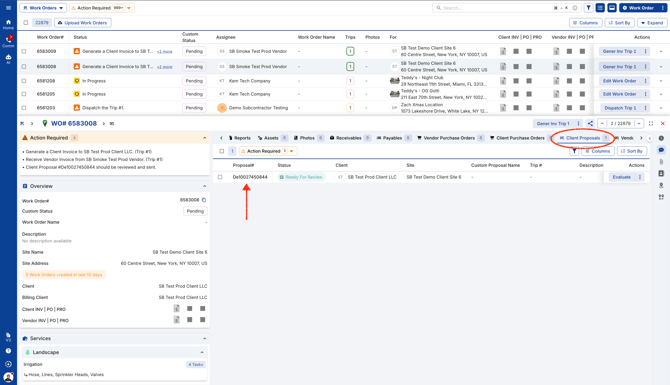Open the Work Orders dropdown at top left
670x385 pixels.
point(43,8)
